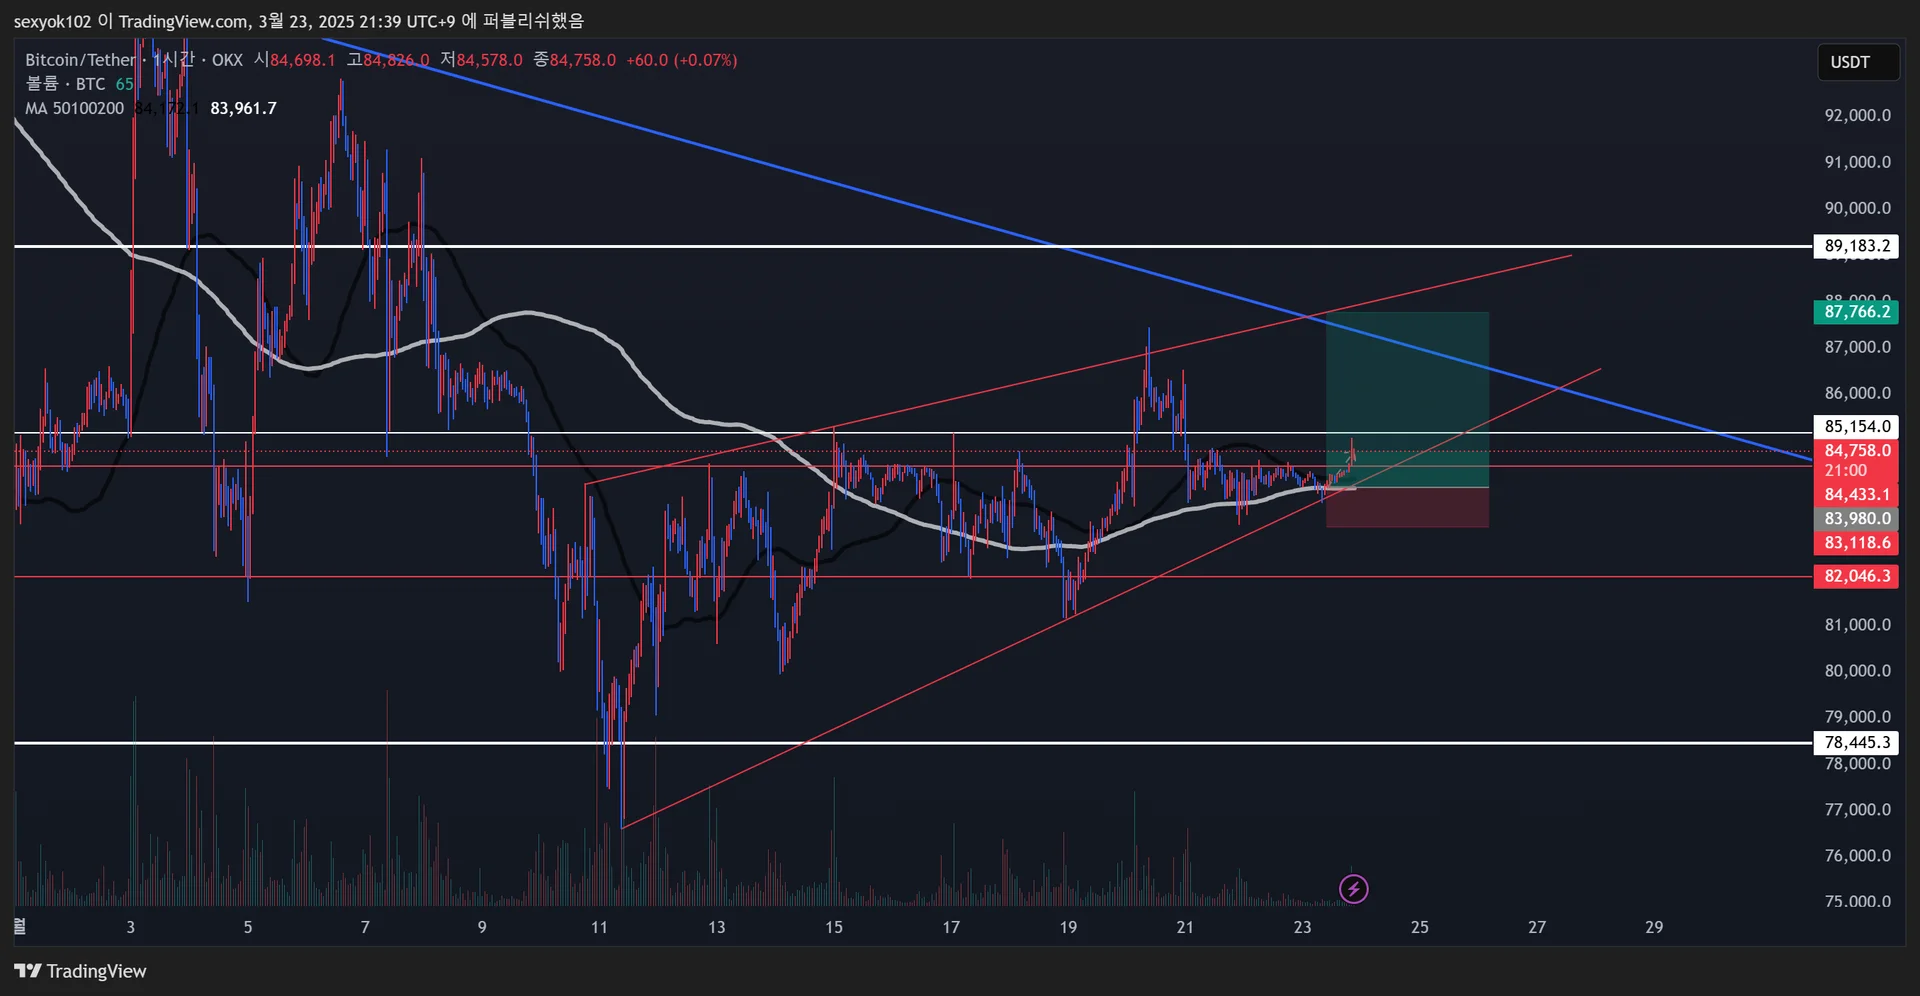1920x996 pixels.
Task: Click the purple lightning bolt event icon
Action: tap(1353, 889)
